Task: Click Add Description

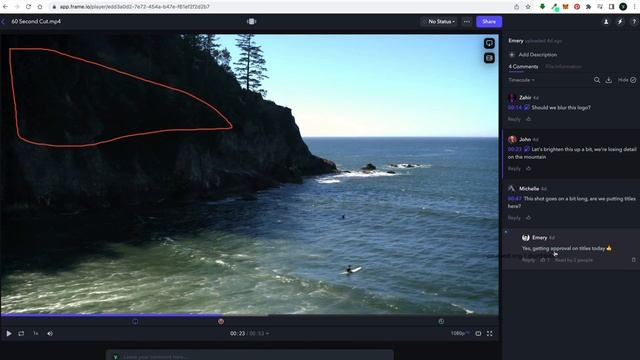Action: [x=533, y=54]
